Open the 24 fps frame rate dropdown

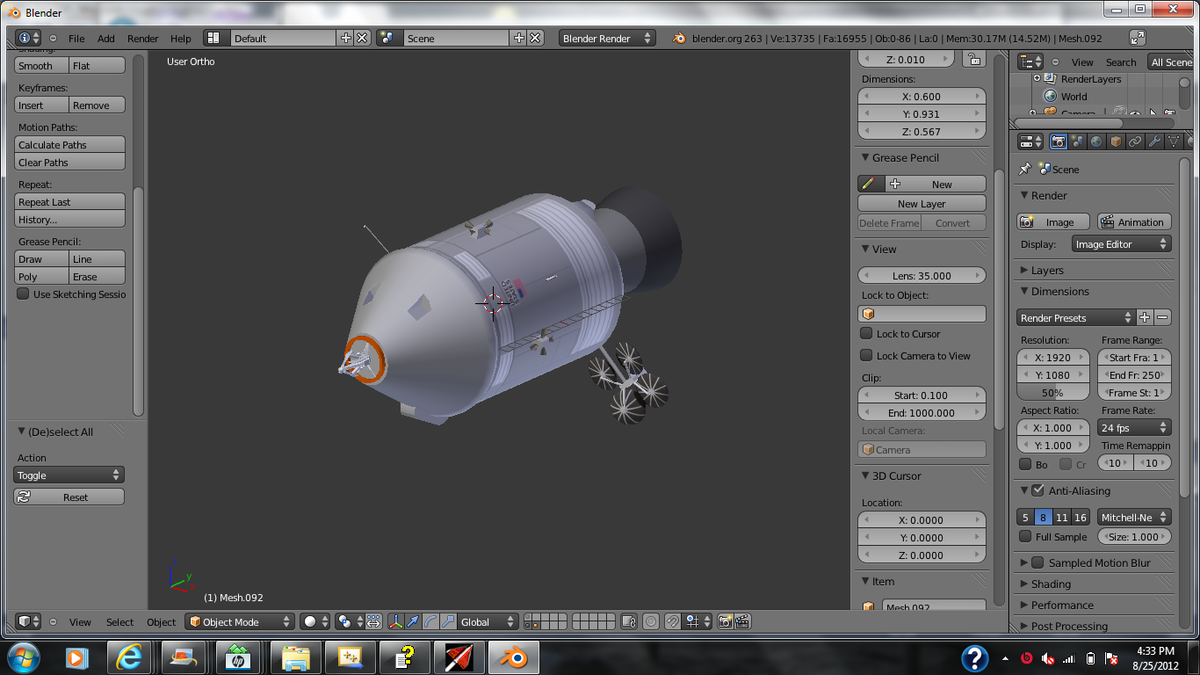1134,427
